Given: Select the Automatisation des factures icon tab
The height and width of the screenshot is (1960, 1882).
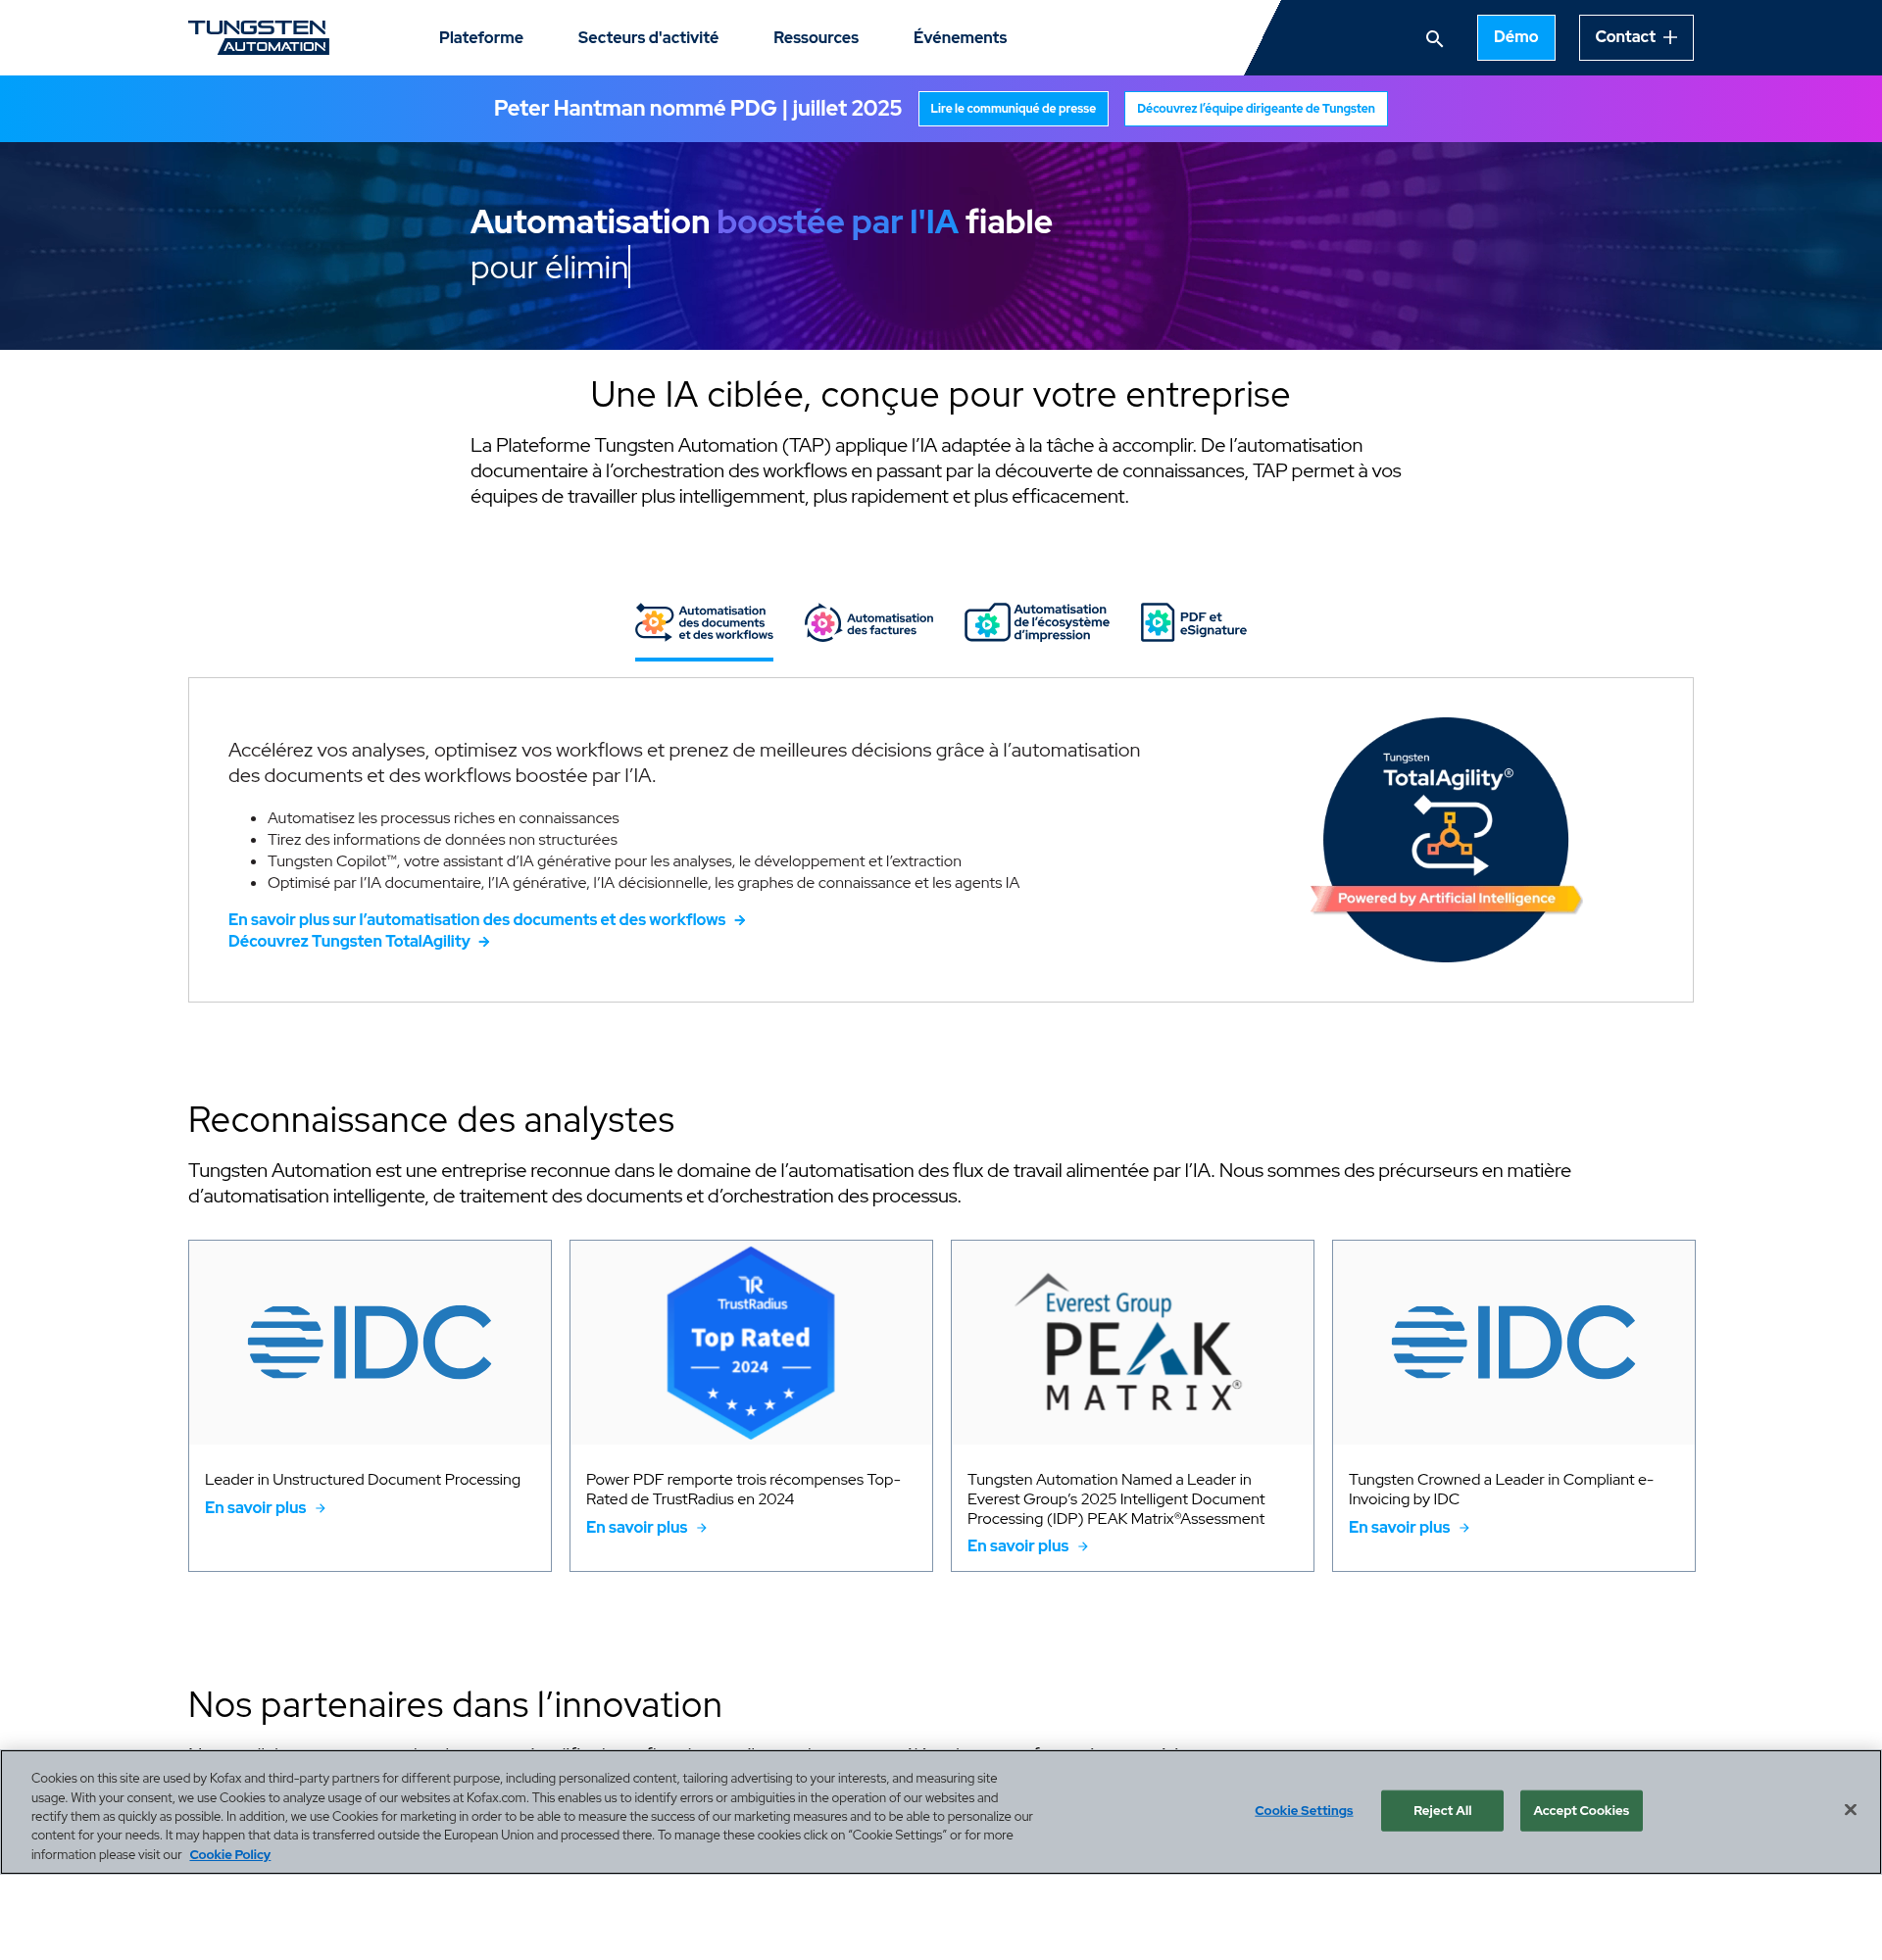Looking at the screenshot, I should click(x=822, y=623).
